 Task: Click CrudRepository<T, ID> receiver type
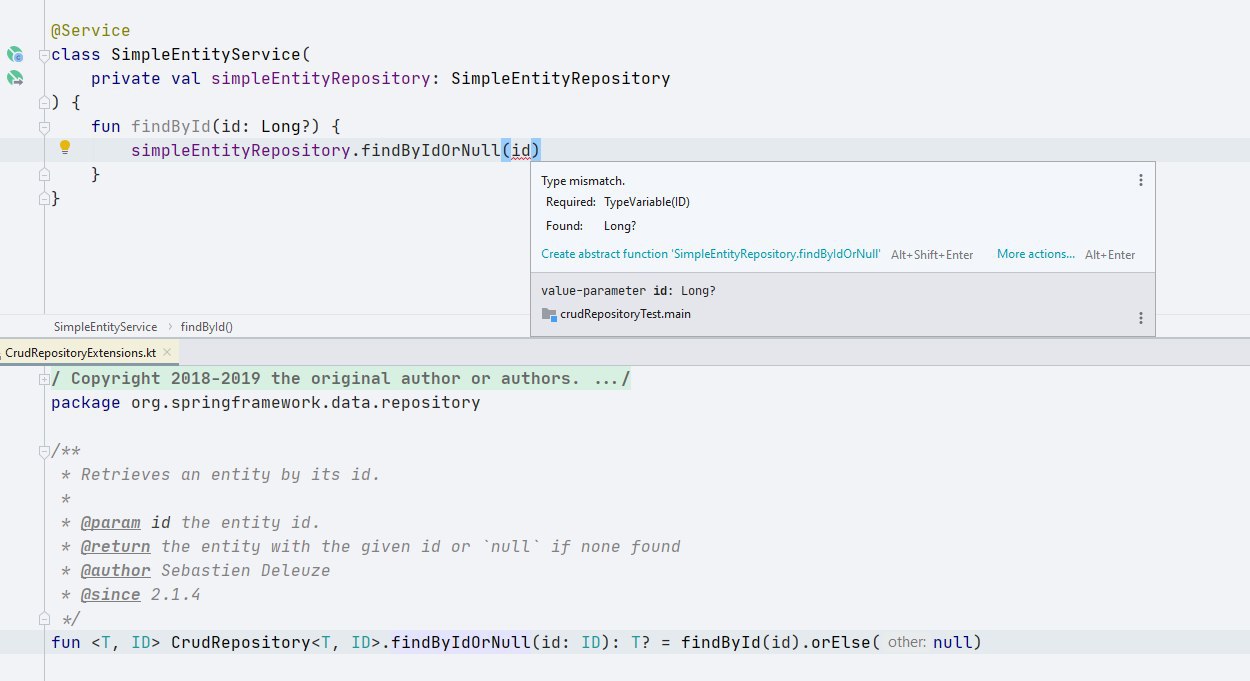tap(276, 642)
